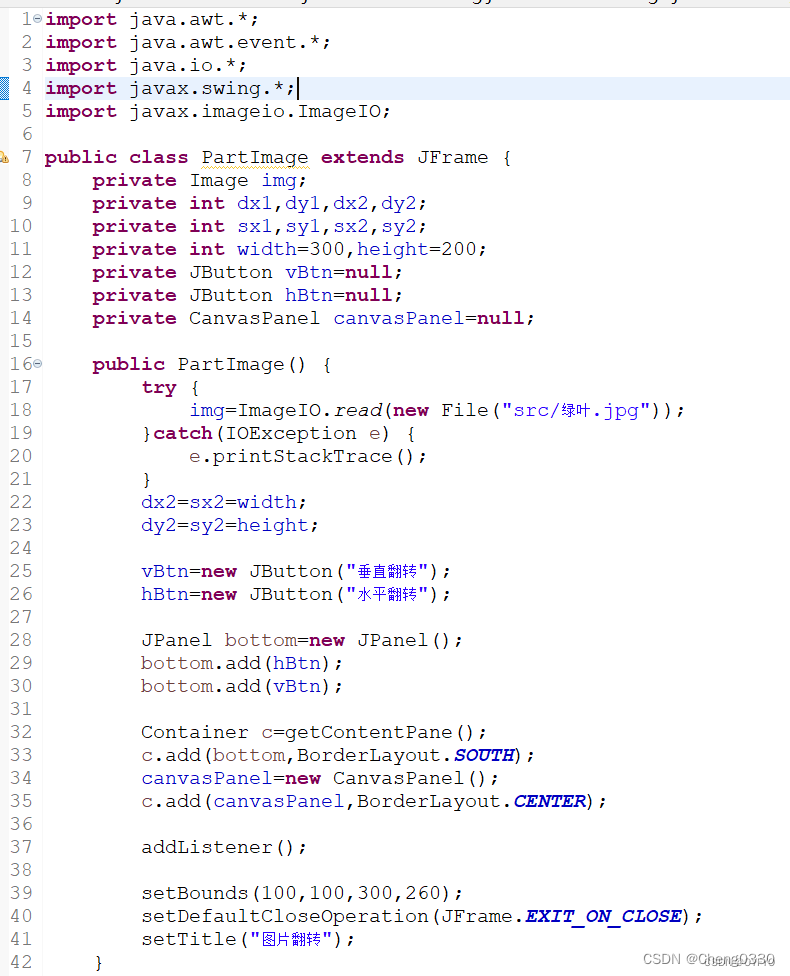Click "java.io.*;" on line 3

pyautogui.click(x=188, y=66)
